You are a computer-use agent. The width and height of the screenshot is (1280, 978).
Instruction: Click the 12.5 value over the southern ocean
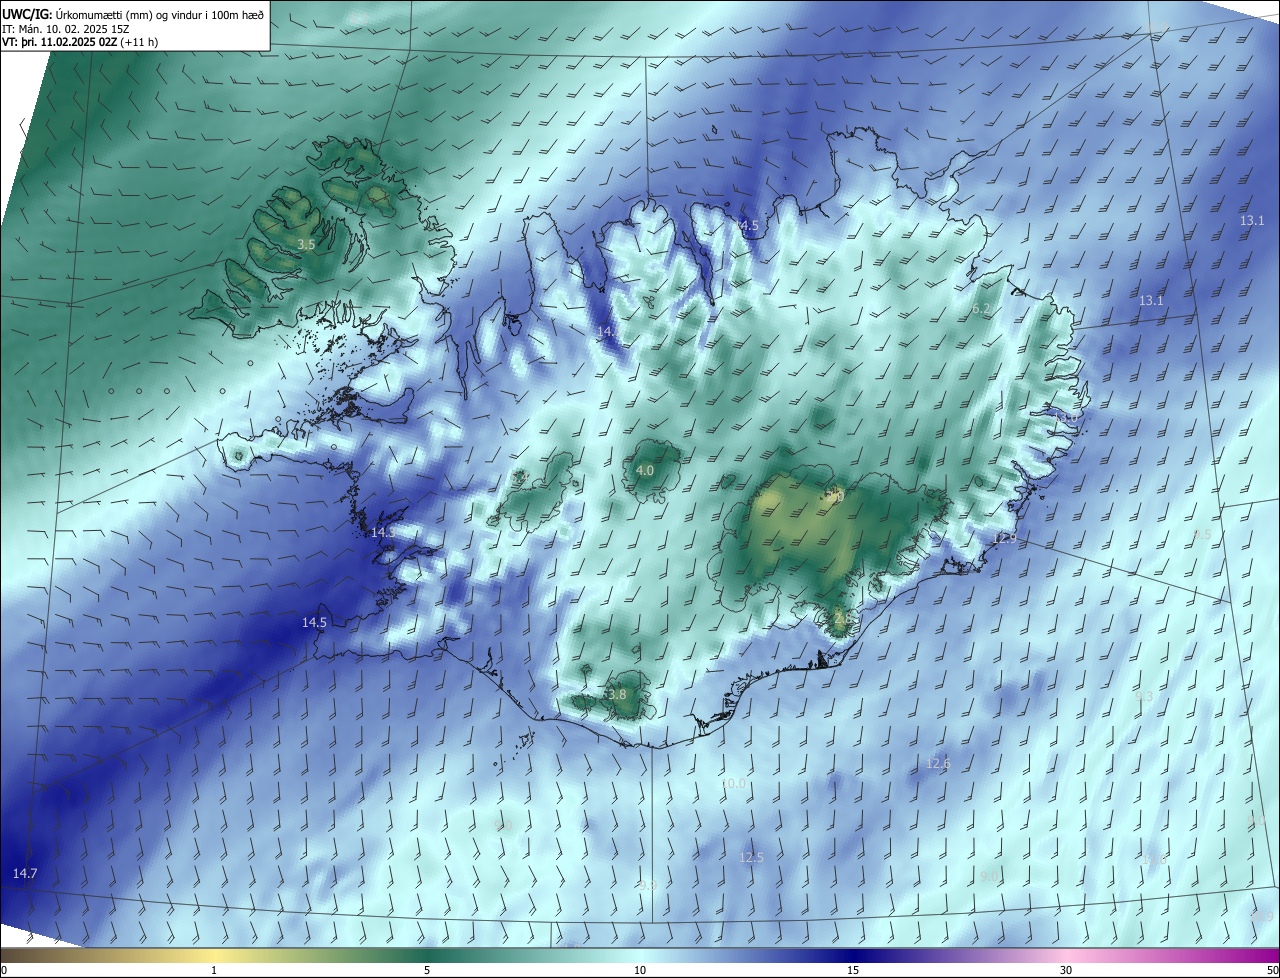point(751,857)
